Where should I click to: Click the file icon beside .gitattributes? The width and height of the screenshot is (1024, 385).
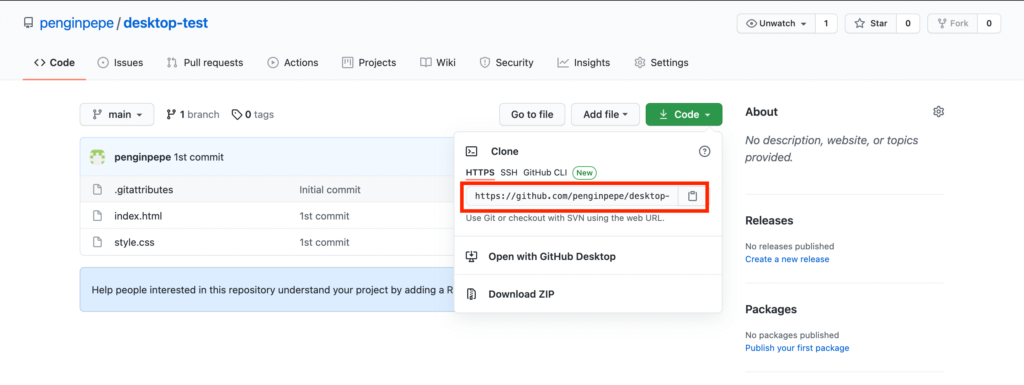[x=97, y=190]
